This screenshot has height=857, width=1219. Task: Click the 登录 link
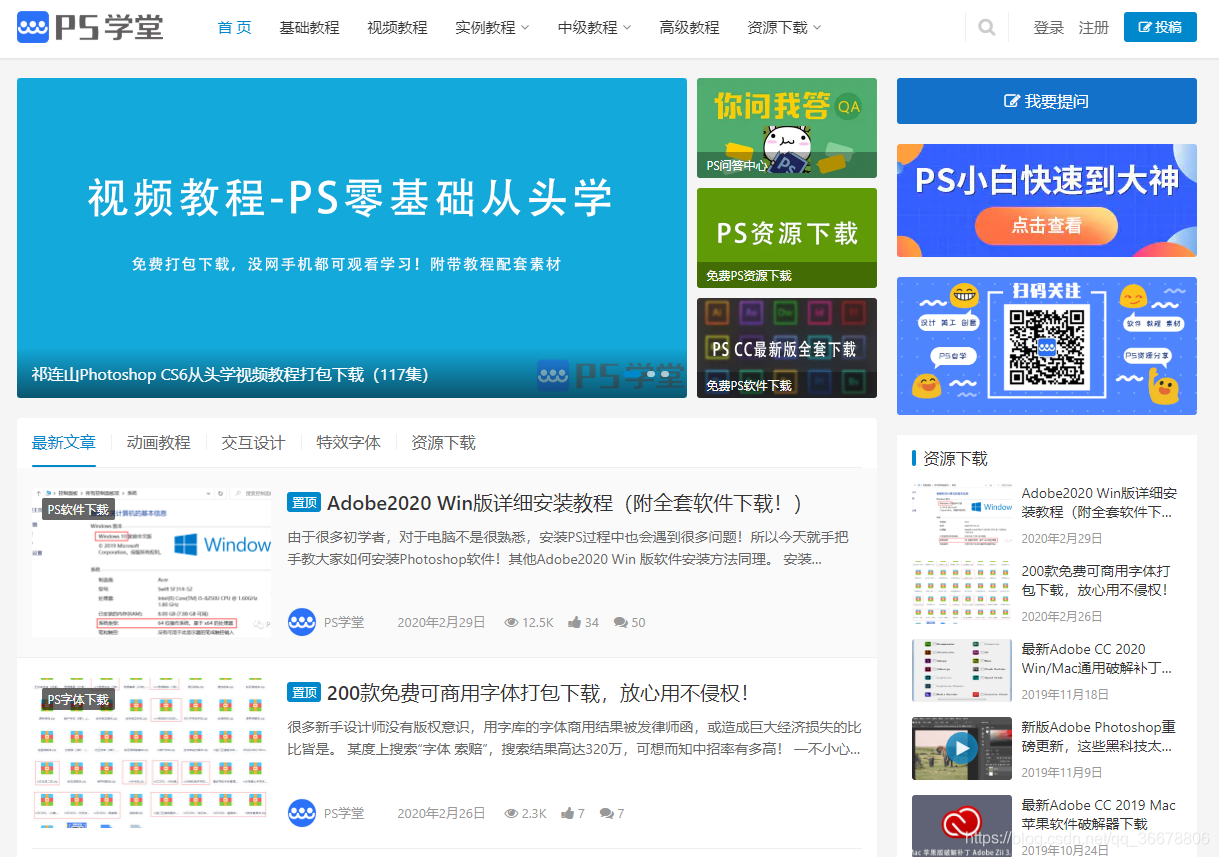1049,28
